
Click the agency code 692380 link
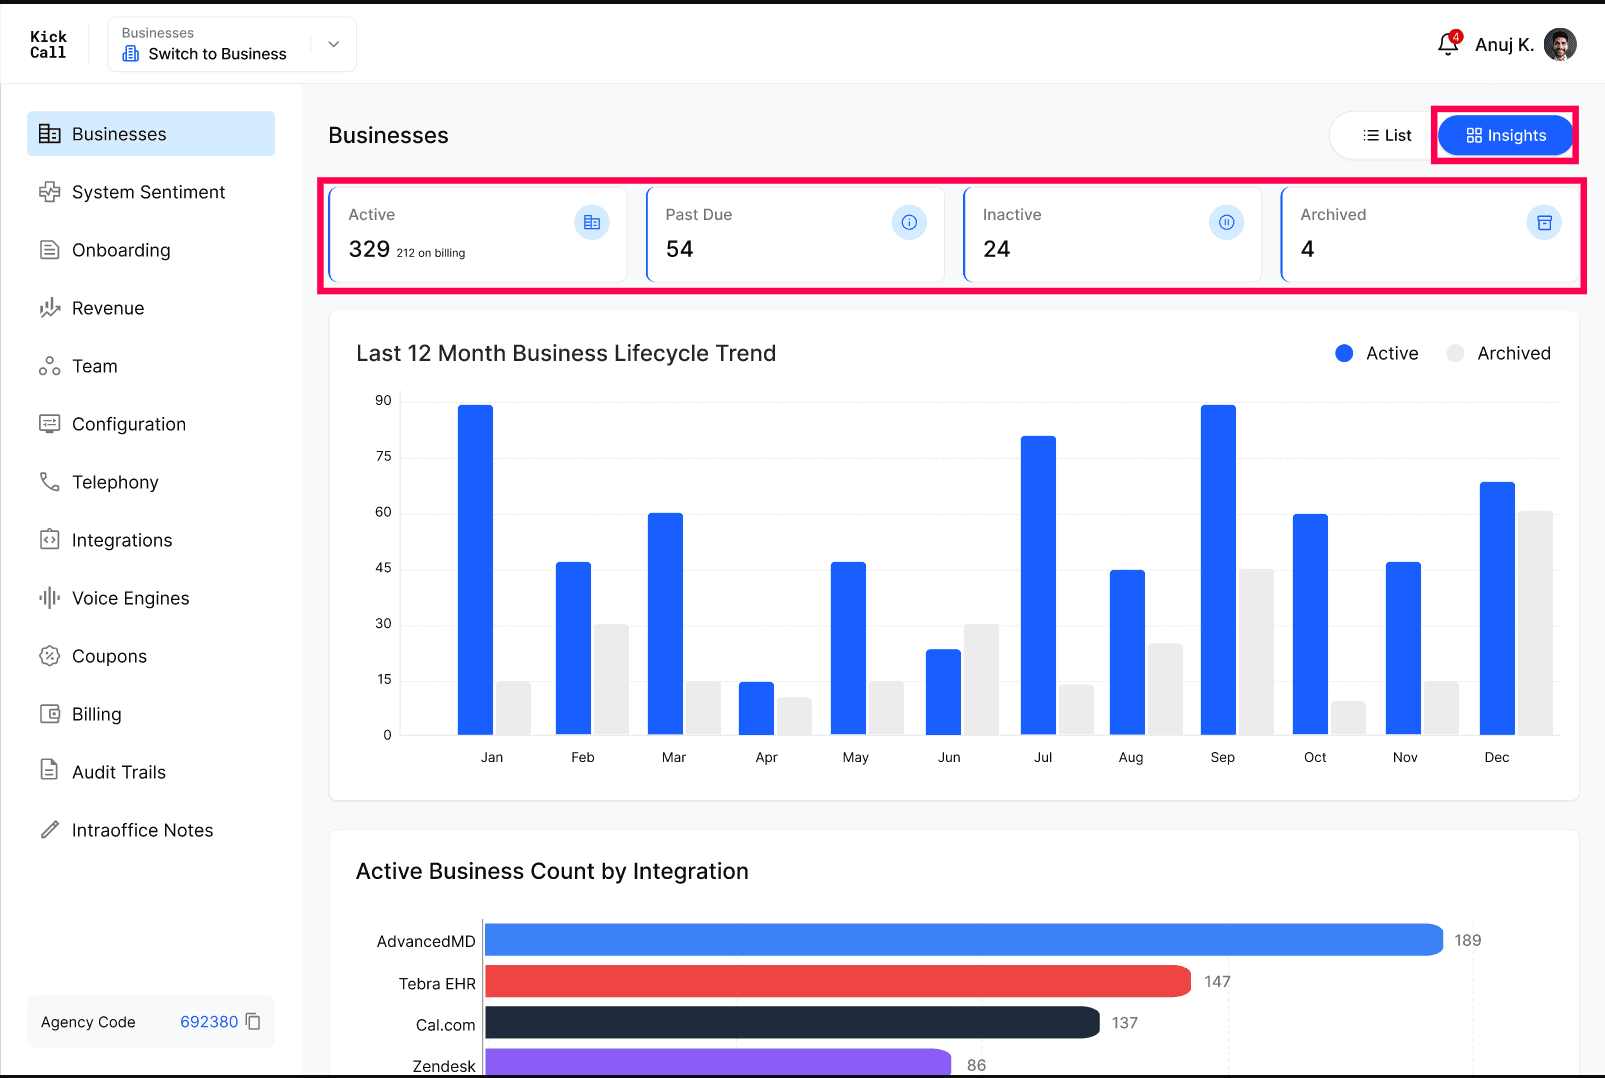[209, 1022]
